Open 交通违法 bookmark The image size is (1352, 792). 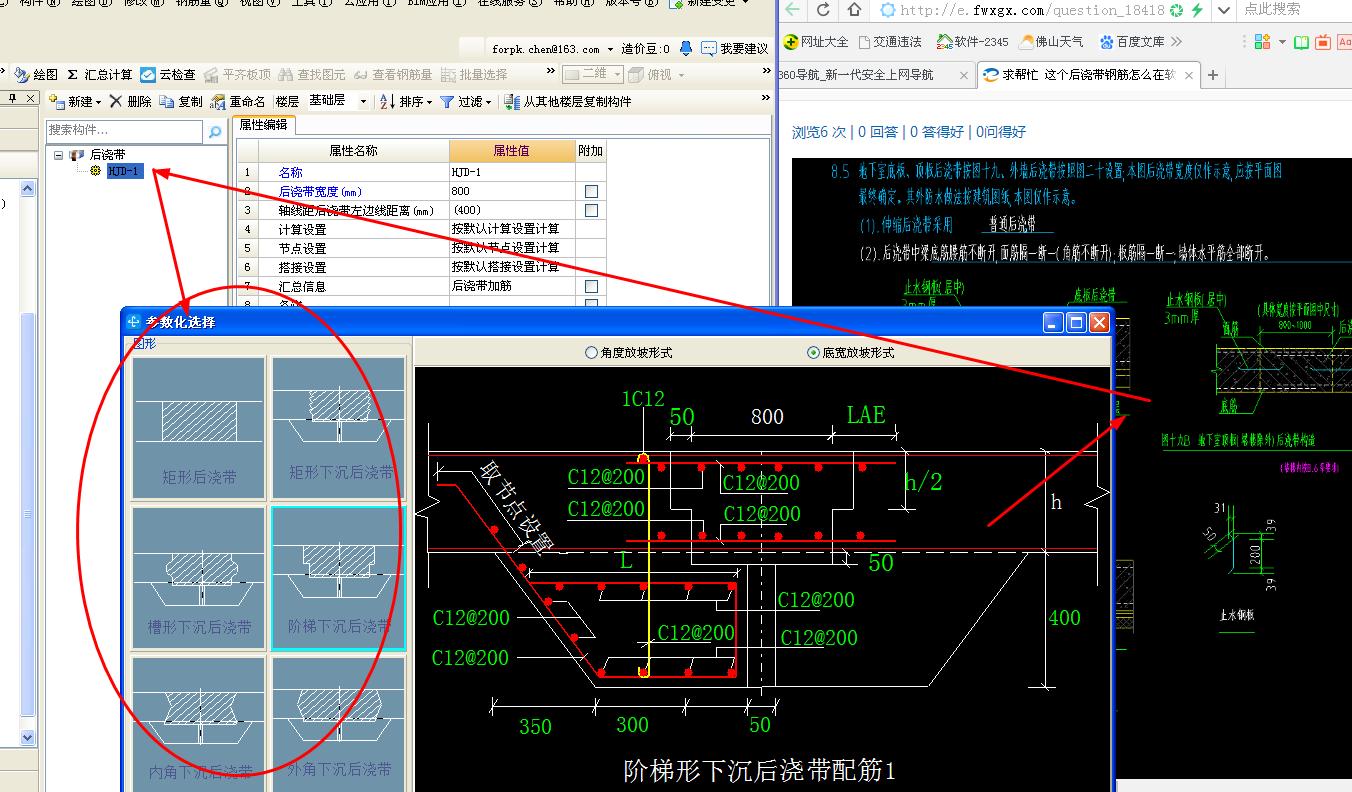pos(890,42)
